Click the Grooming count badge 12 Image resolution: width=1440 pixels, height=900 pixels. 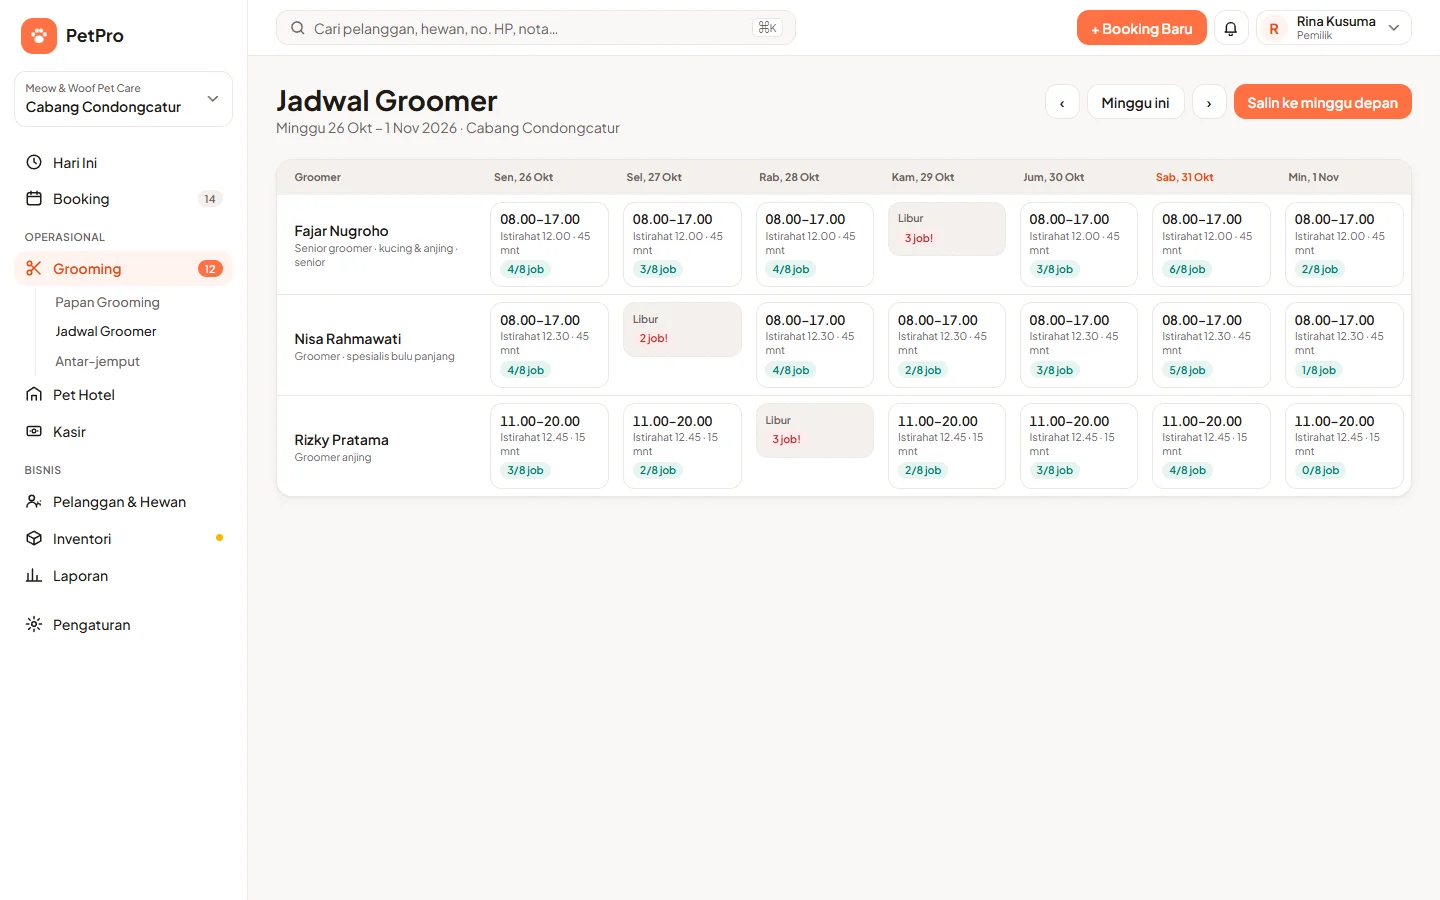210,269
